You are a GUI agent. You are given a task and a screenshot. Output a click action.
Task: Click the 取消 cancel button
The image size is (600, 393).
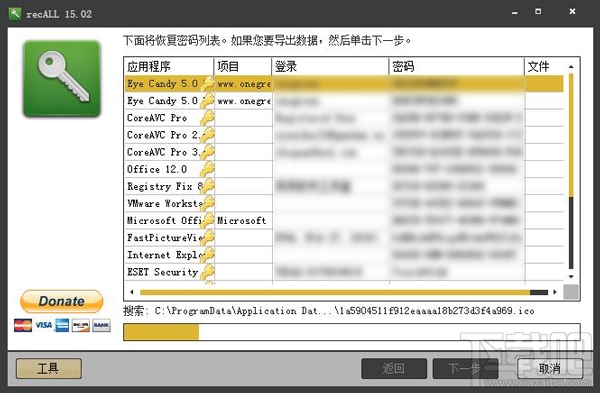[x=550, y=369]
